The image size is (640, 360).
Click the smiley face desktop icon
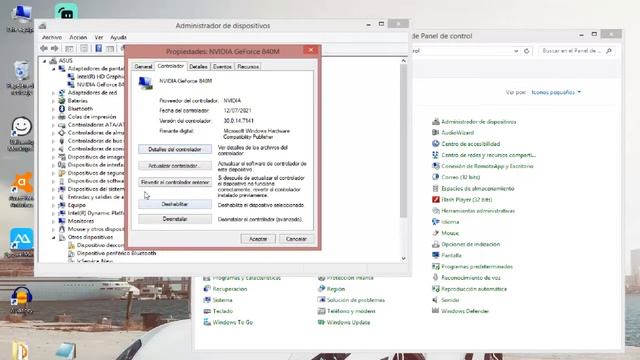coord(21,127)
